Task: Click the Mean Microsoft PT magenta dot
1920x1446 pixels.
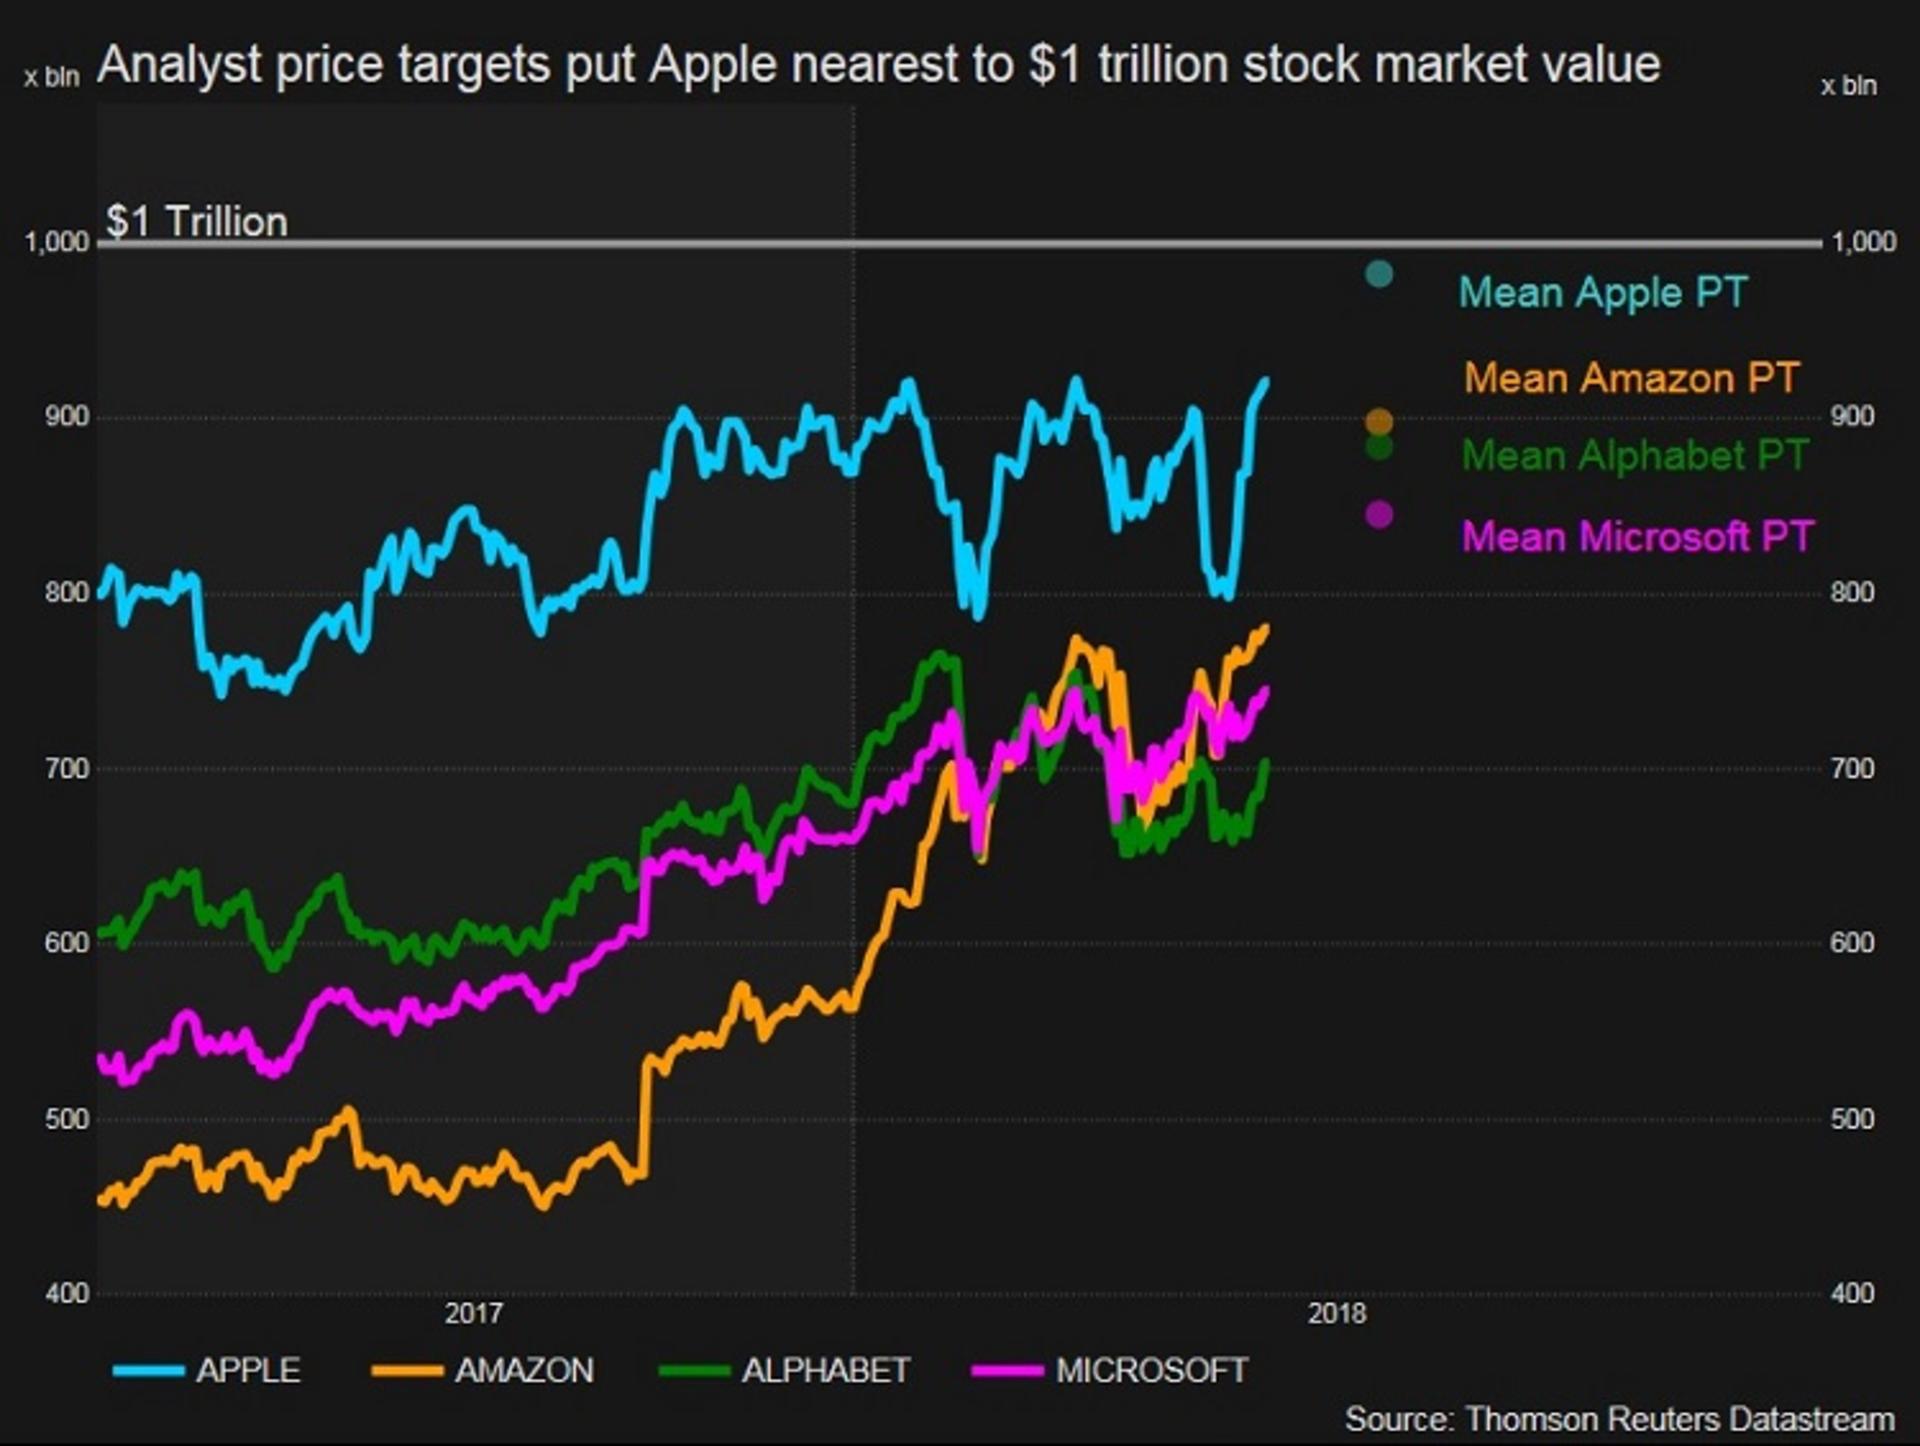Action: (1379, 515)
